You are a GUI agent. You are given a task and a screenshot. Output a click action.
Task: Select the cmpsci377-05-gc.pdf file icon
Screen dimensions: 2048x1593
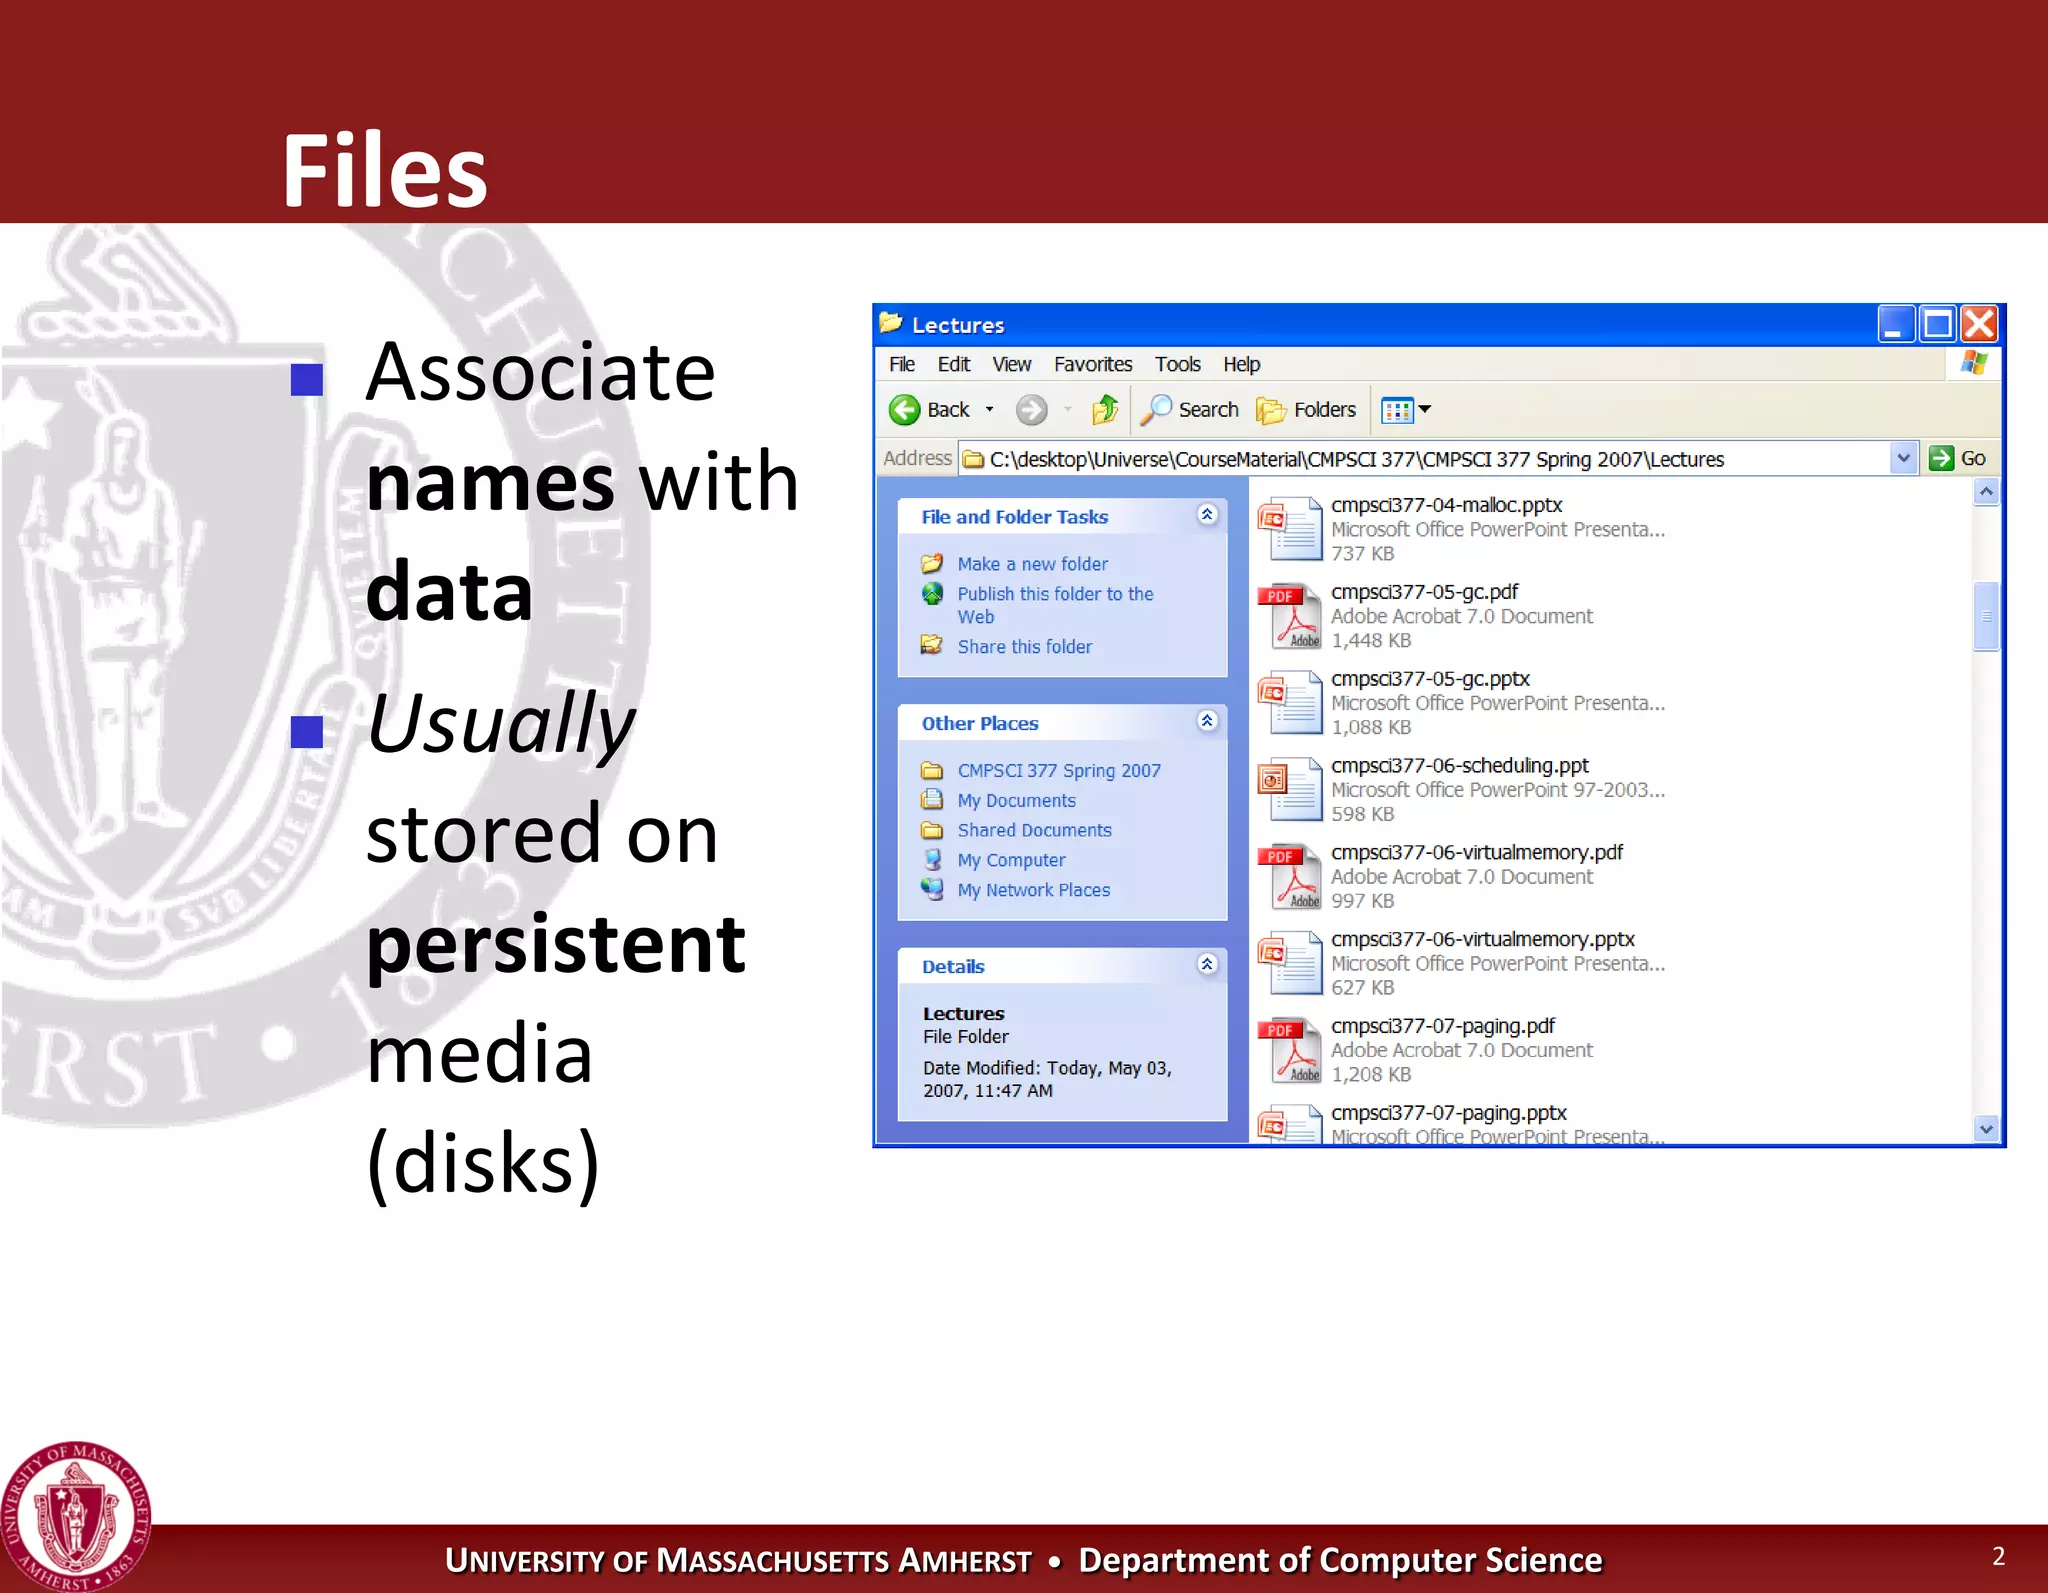[x=1290, y=616]
